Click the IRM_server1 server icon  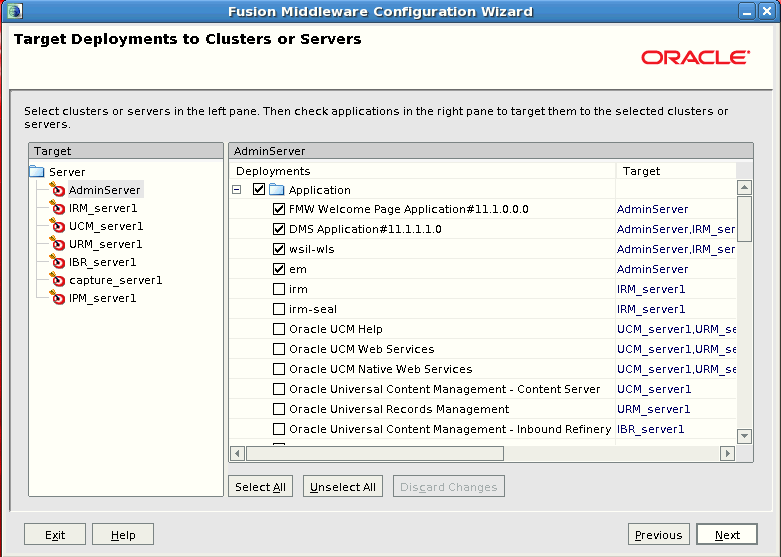tap(57, 207)
